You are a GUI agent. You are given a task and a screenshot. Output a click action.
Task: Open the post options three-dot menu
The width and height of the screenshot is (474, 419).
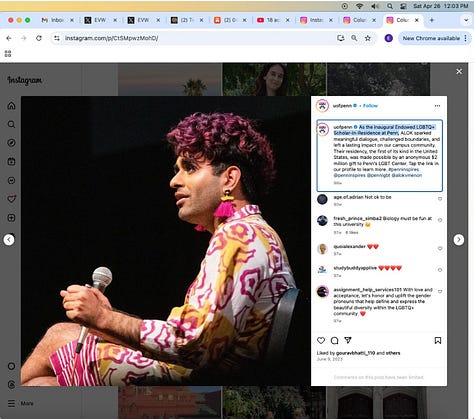[x=437, y=106]
